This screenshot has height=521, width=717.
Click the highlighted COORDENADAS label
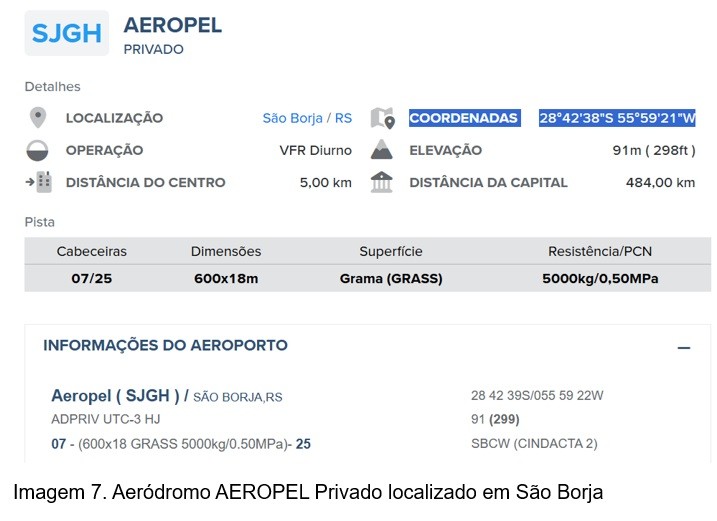click(464, 118)
